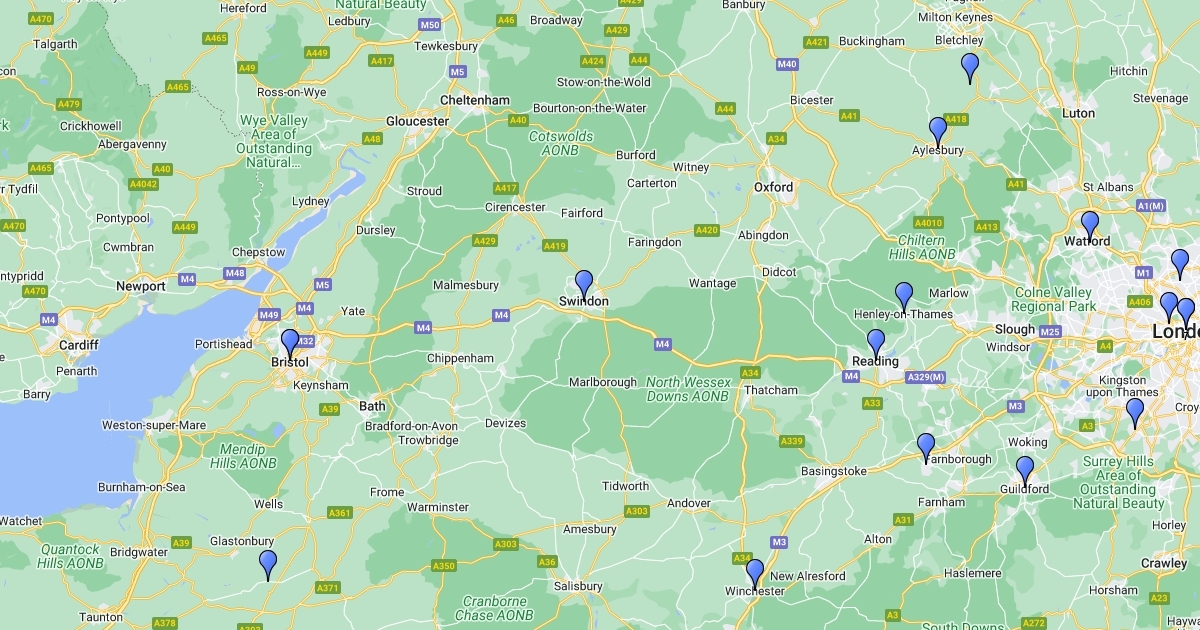
Task: Select the blue pin at Swindon
Action: click(584, 285)
